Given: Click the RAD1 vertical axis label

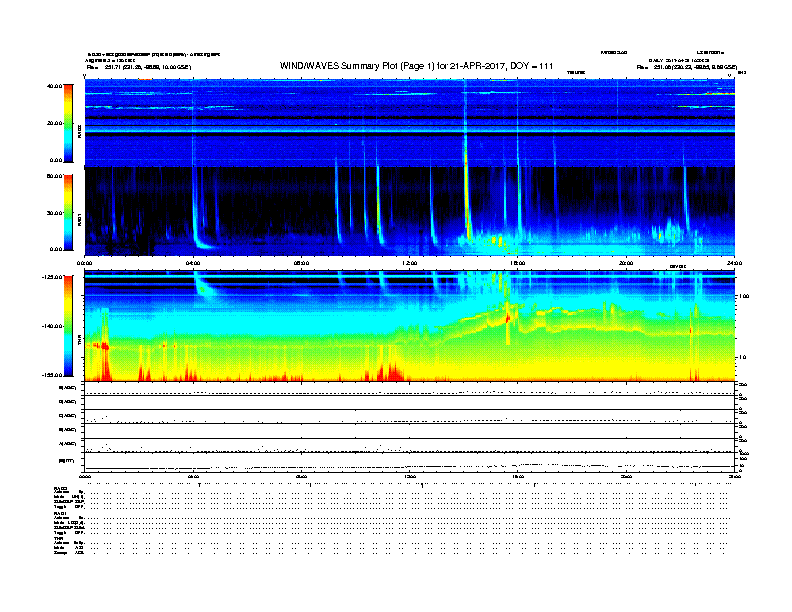Looking at the screenshot, I should [79, 219].
